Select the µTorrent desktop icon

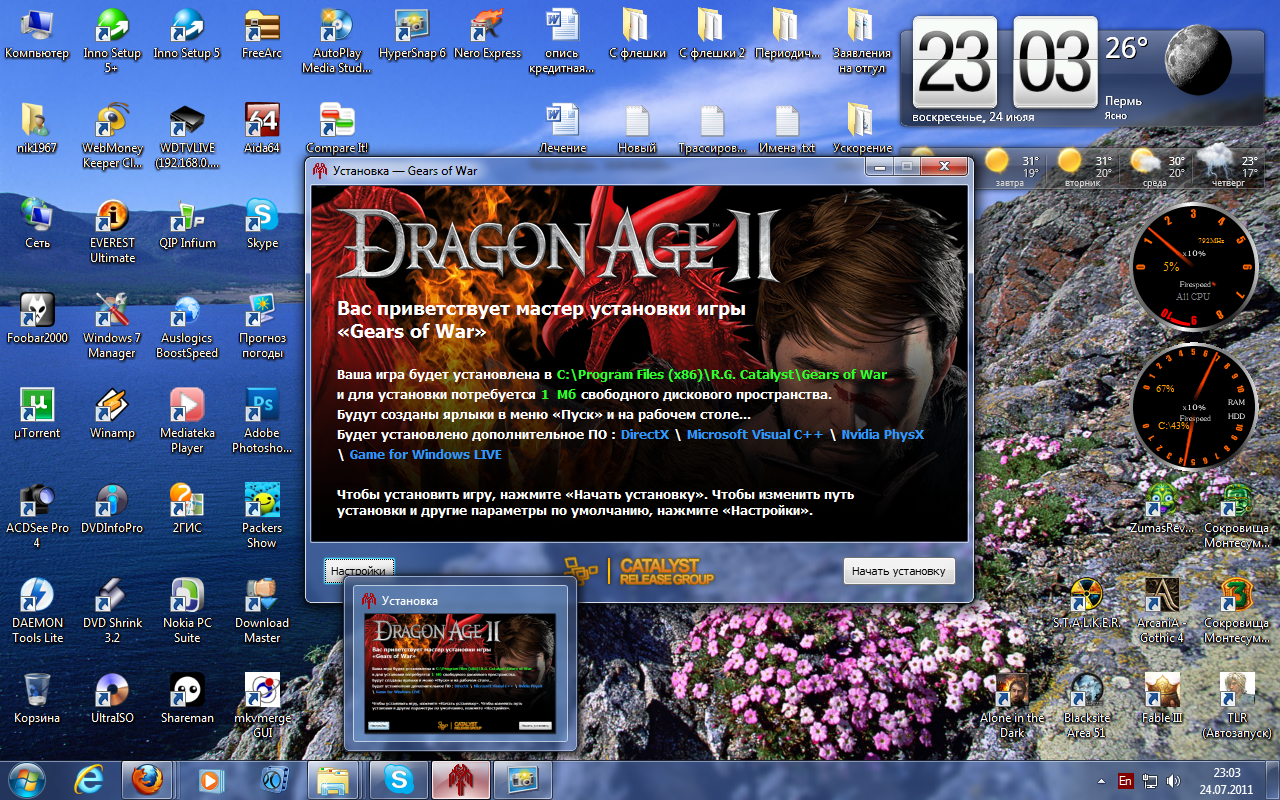(37, 413)
